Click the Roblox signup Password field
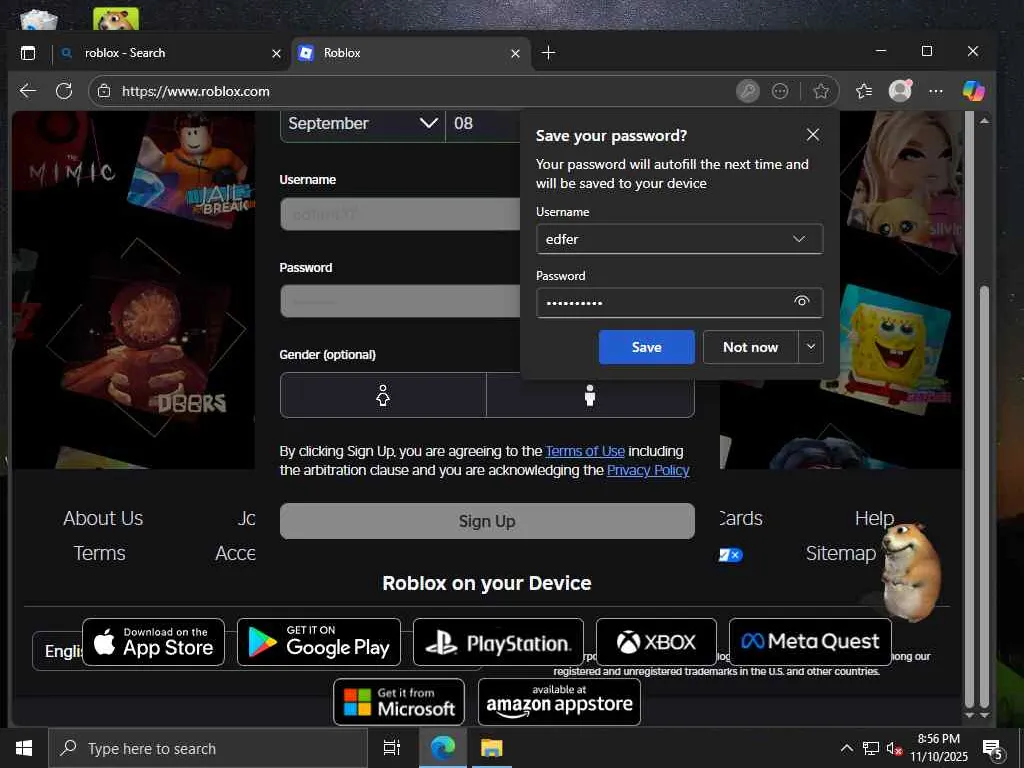The height and width of the screenshot is (768, 1024). [400, 301]
